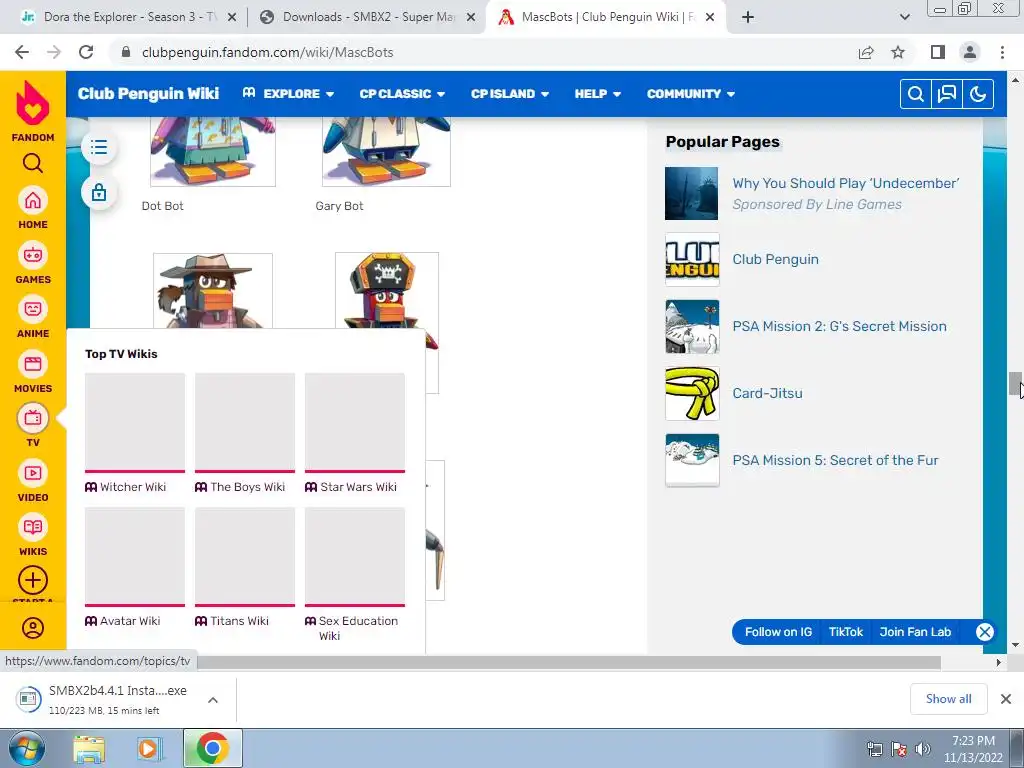Expand the CP Classic menu
Image resolution: width=1024 pixels, height=768 pixels.
[402, 94]
